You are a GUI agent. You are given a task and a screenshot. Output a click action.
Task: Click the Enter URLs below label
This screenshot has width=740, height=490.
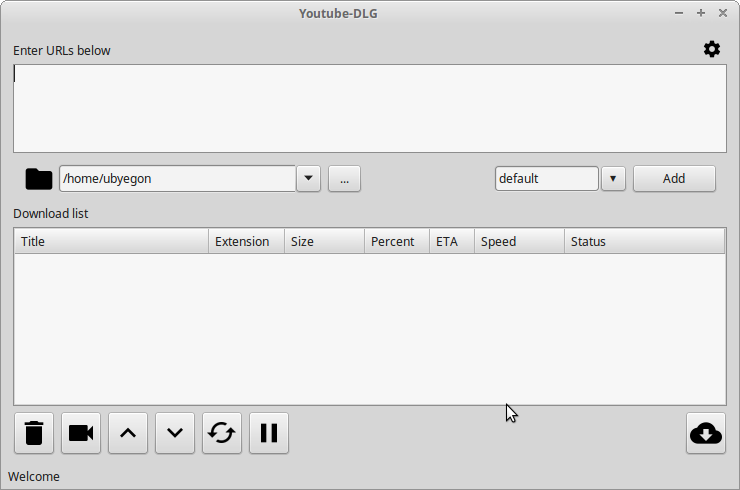(x=62, y=51)
